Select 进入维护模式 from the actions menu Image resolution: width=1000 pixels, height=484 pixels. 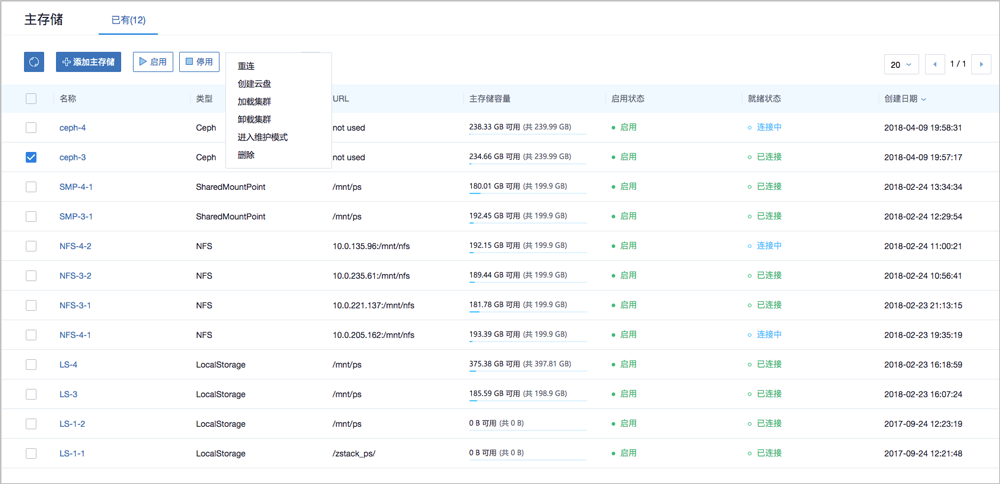pyautogui.click(x=262, y=137)
